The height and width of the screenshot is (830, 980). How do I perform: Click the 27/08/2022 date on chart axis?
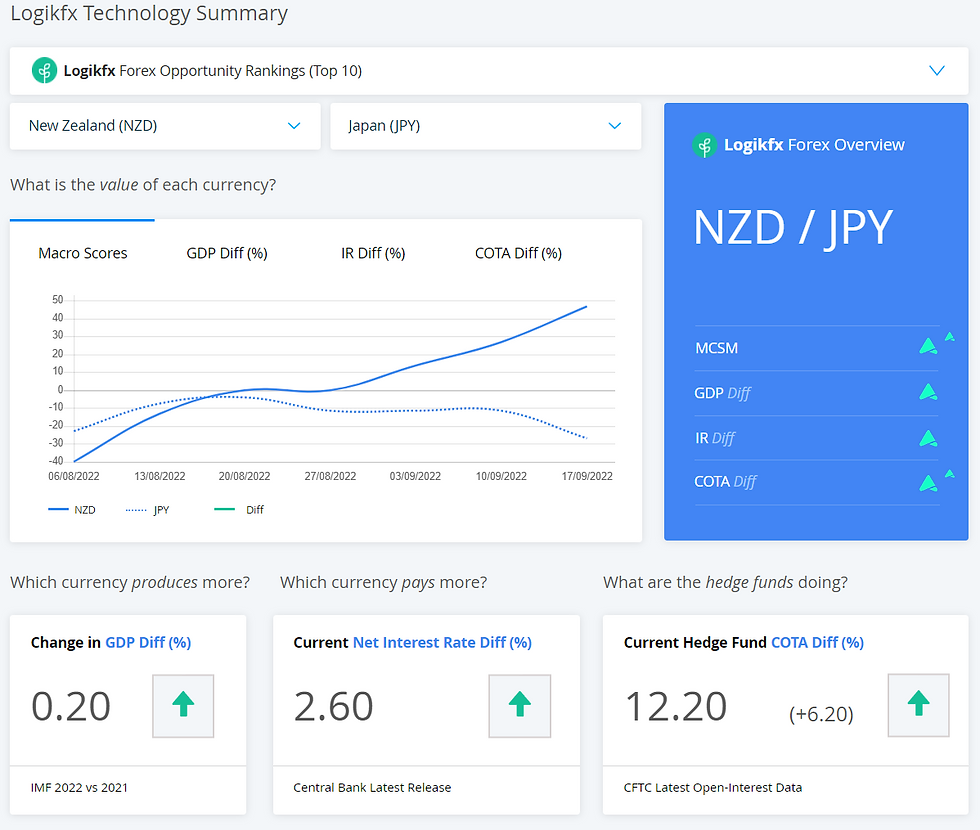(330, 476)
